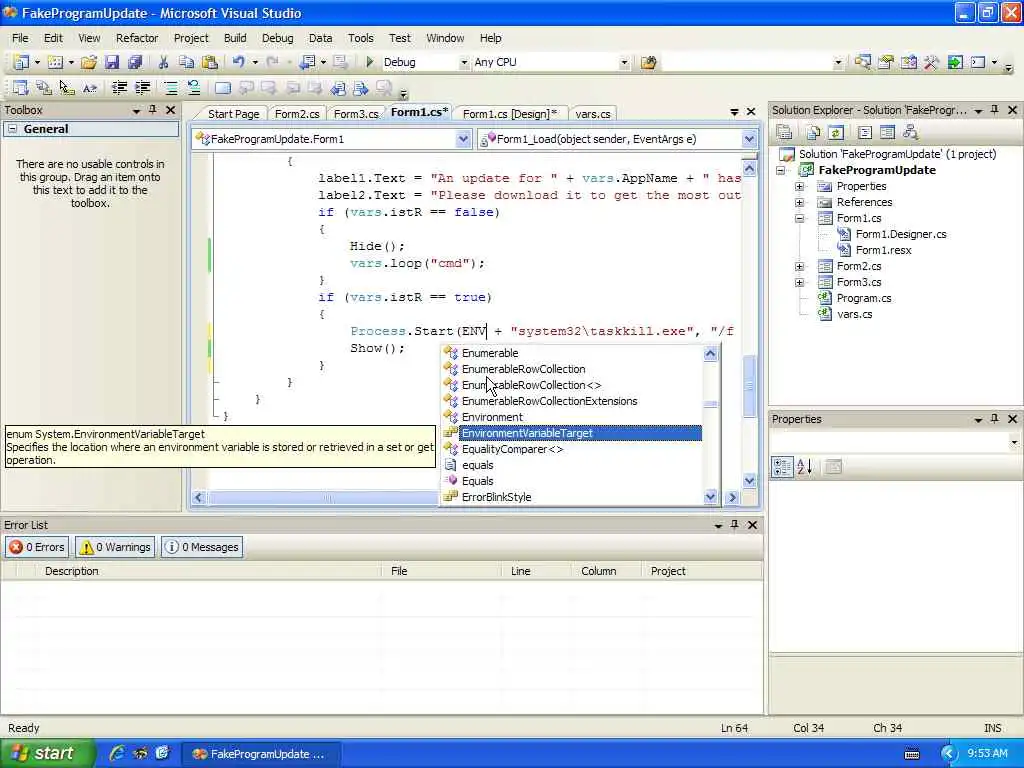
Task: Uncomment the selected lines icon
Action: pos(194,88)
